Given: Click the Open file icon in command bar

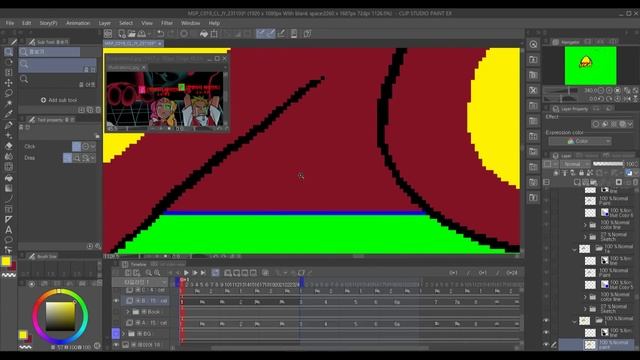Looking at the screenshot, I should 131,33.
